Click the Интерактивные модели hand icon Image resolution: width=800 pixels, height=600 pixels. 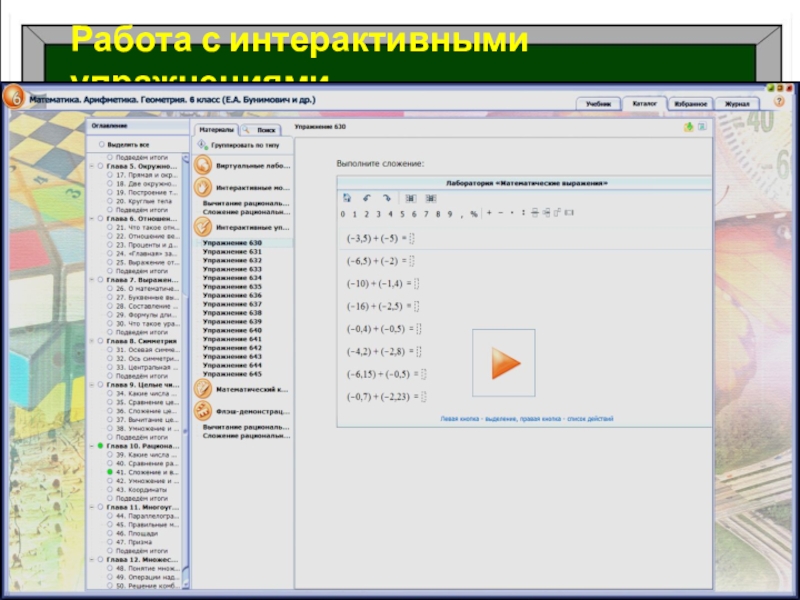203,187
